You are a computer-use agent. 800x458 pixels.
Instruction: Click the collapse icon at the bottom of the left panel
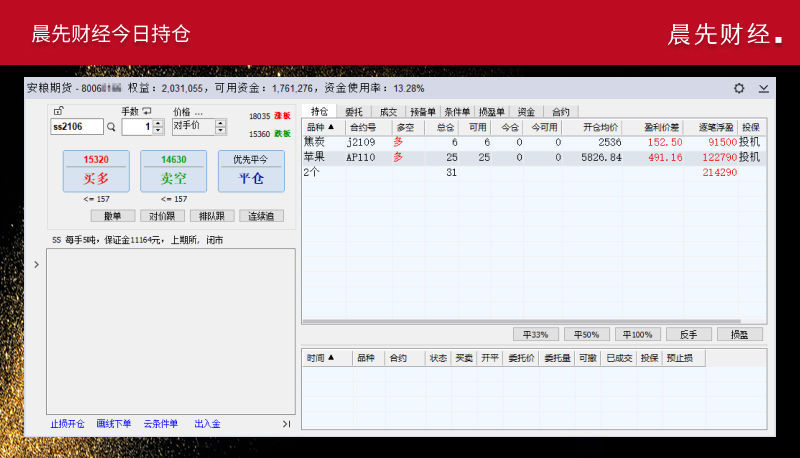tap(286, 424)
